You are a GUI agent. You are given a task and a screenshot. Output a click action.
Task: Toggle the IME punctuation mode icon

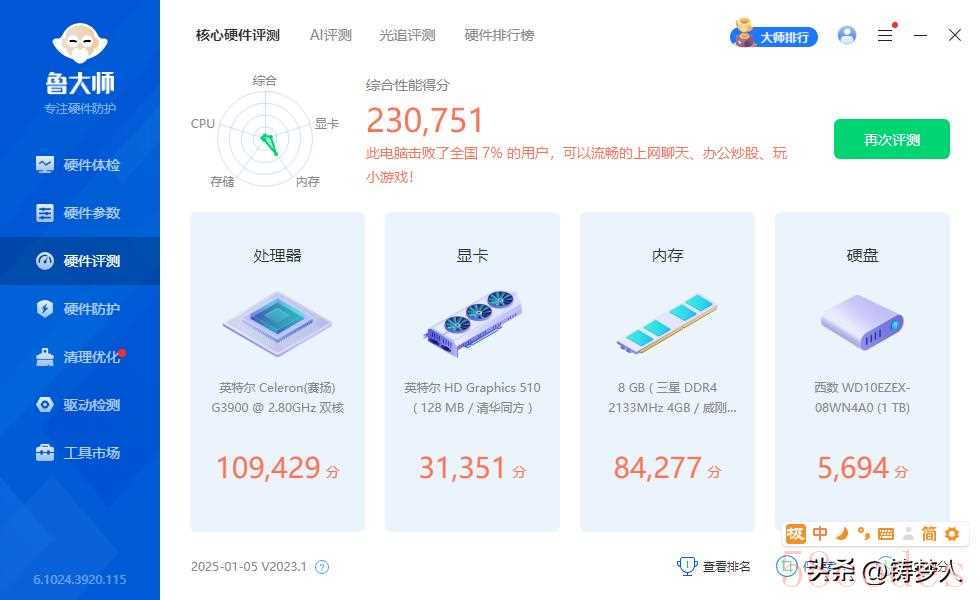(864, 534)
